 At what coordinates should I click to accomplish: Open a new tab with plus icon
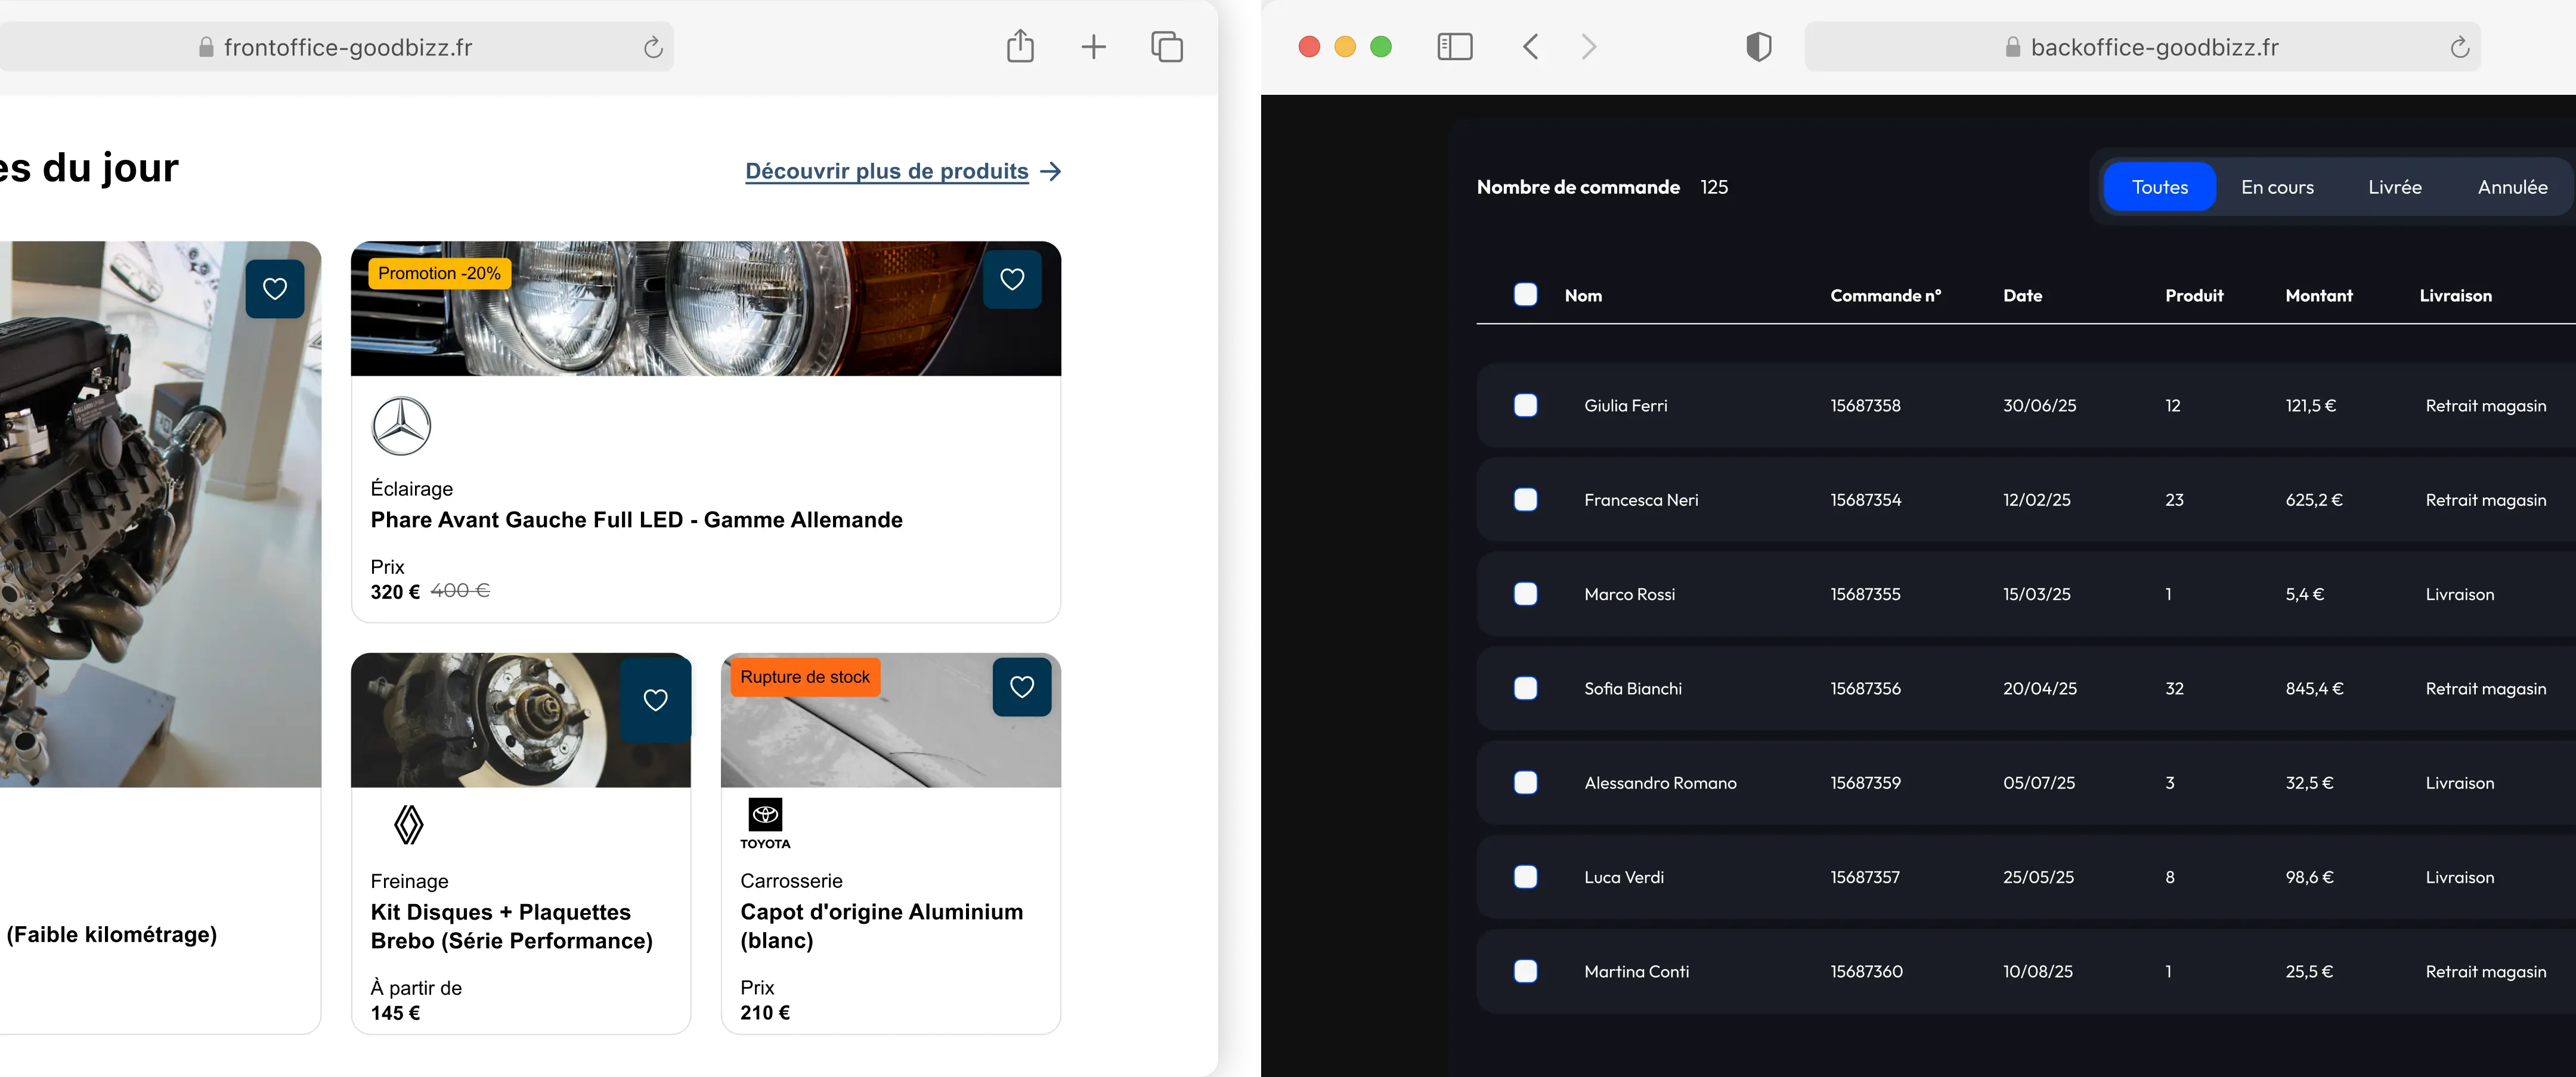click(1093, 46)
